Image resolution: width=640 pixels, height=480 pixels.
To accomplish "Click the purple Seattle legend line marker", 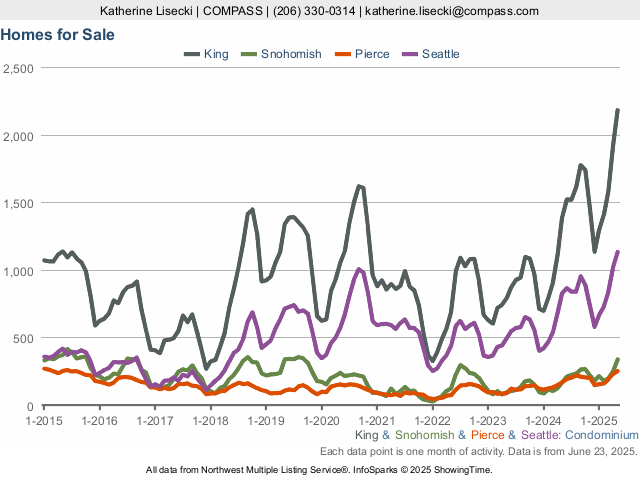I will [x=410, y=54].
